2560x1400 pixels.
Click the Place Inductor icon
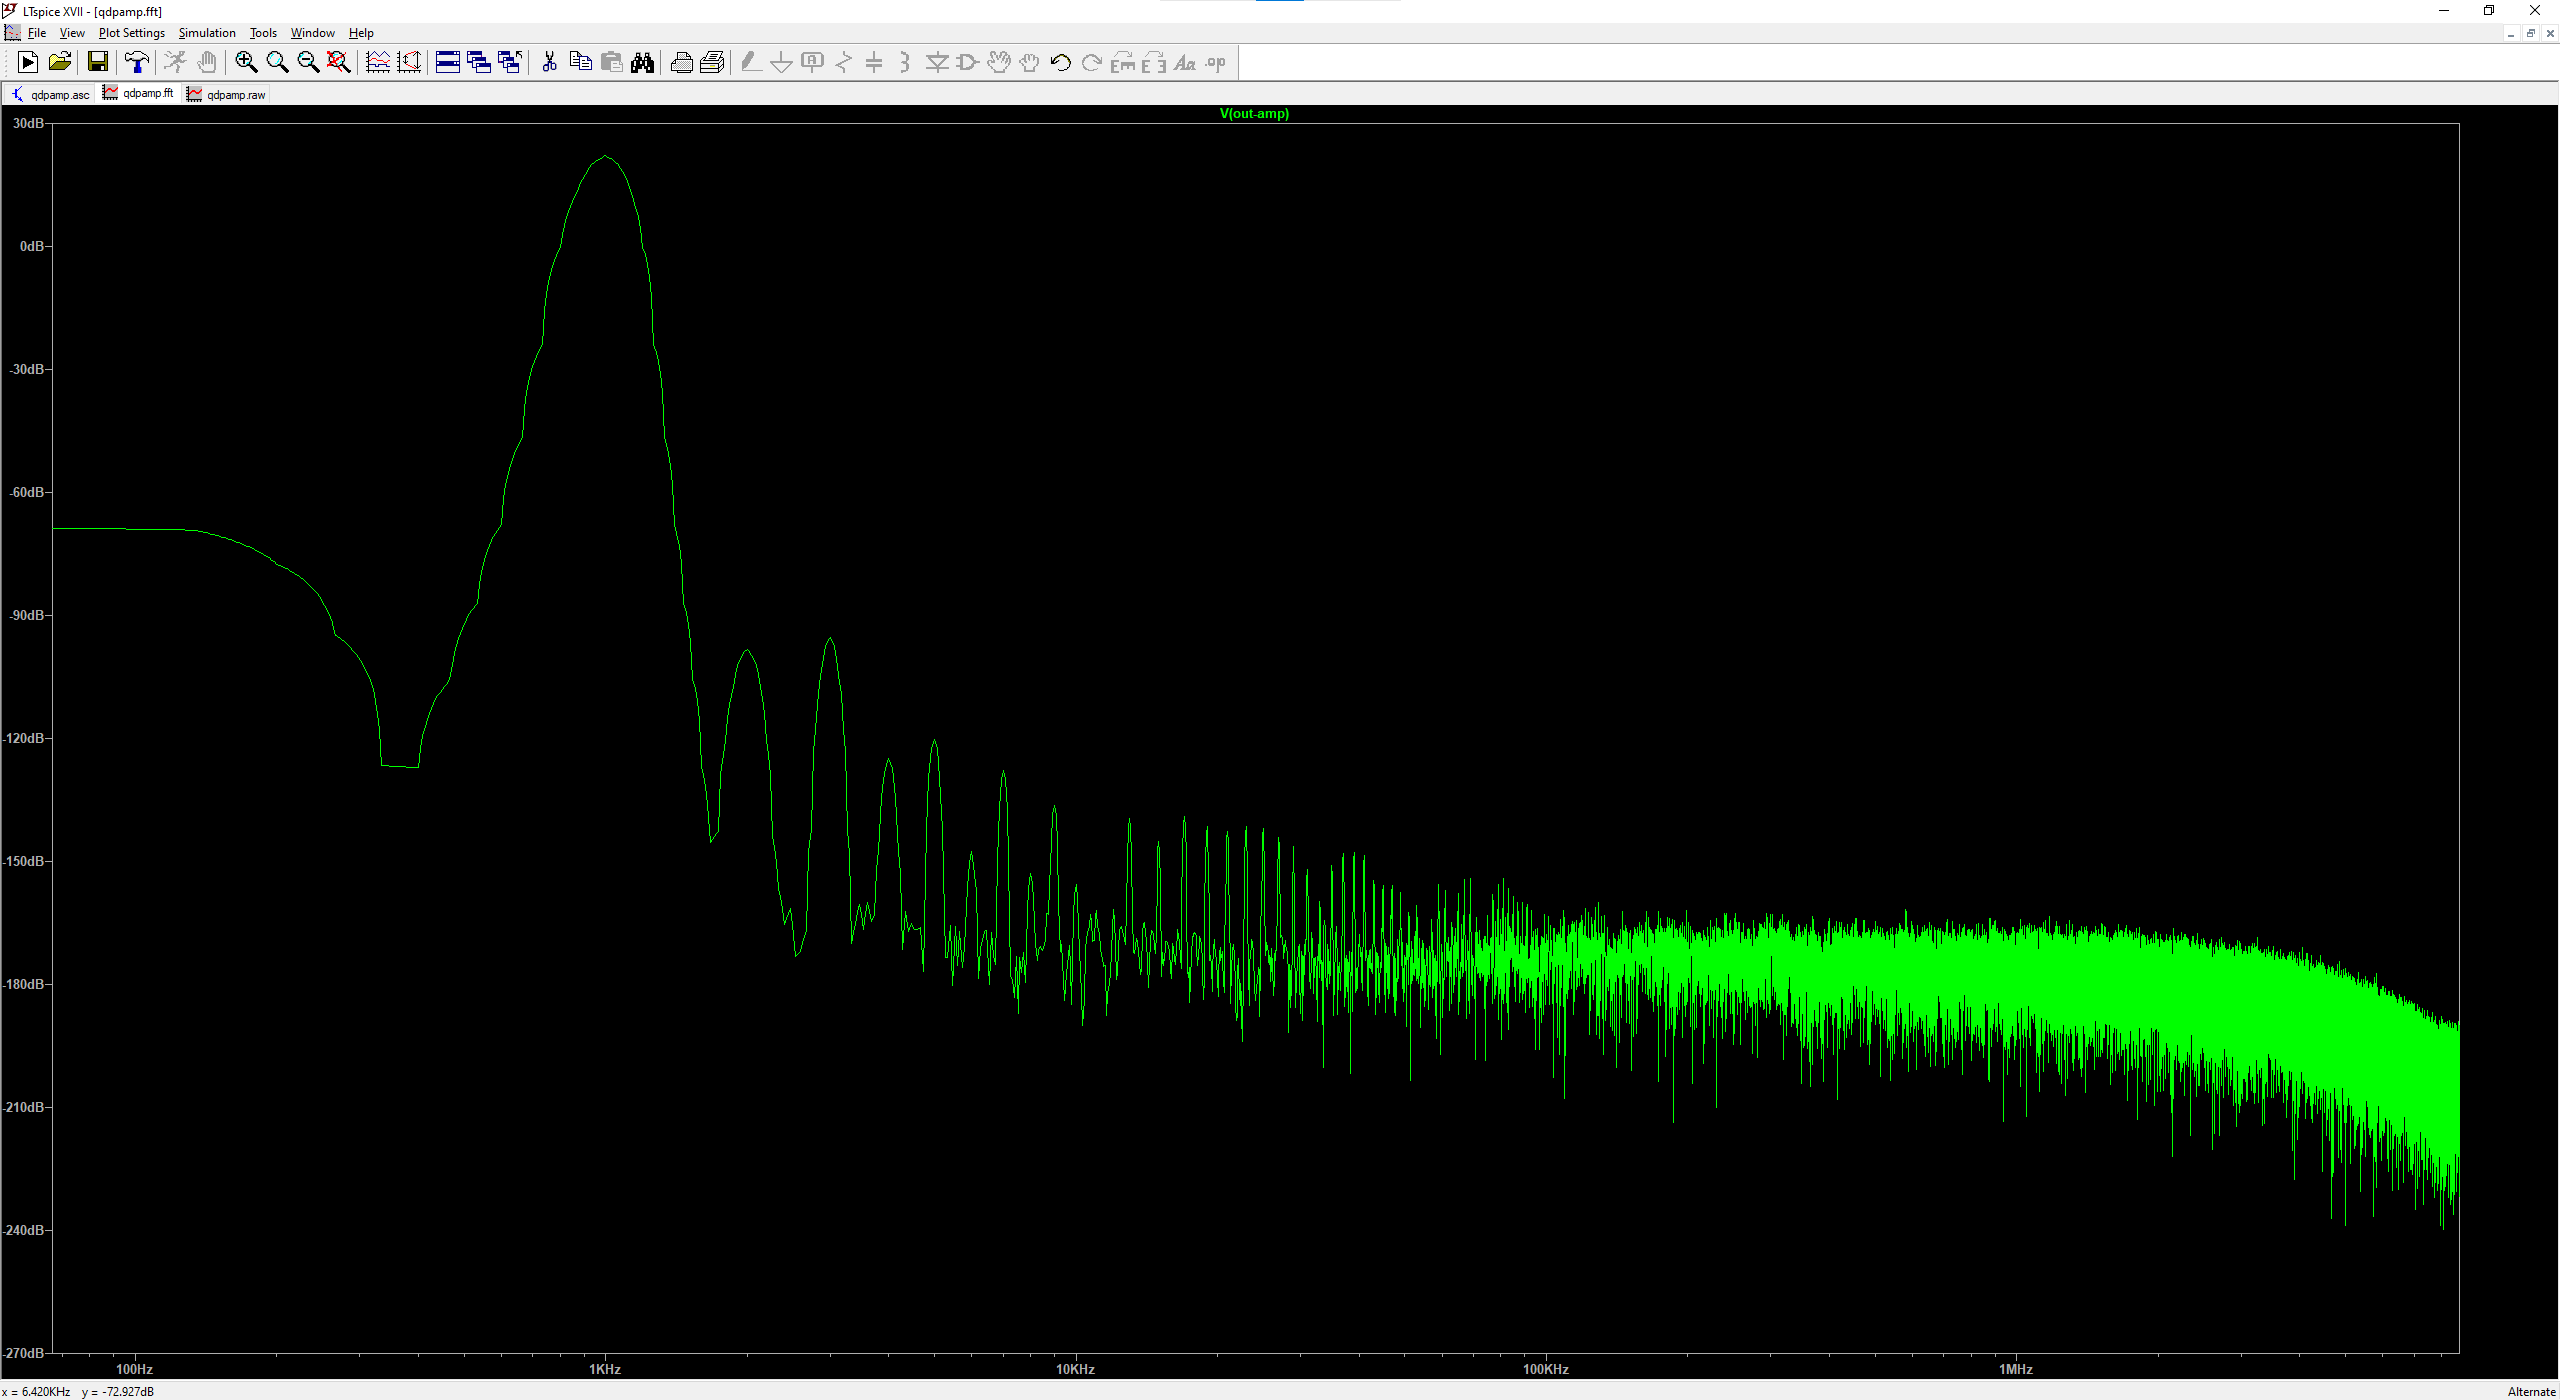[x=905, y=63]
